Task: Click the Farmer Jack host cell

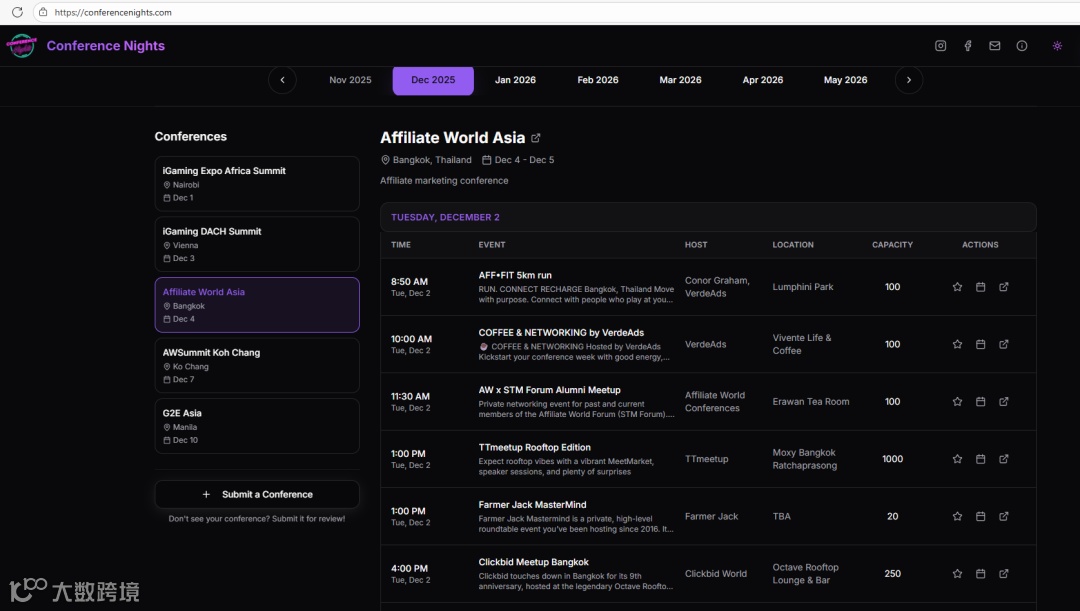Action: 711,516
